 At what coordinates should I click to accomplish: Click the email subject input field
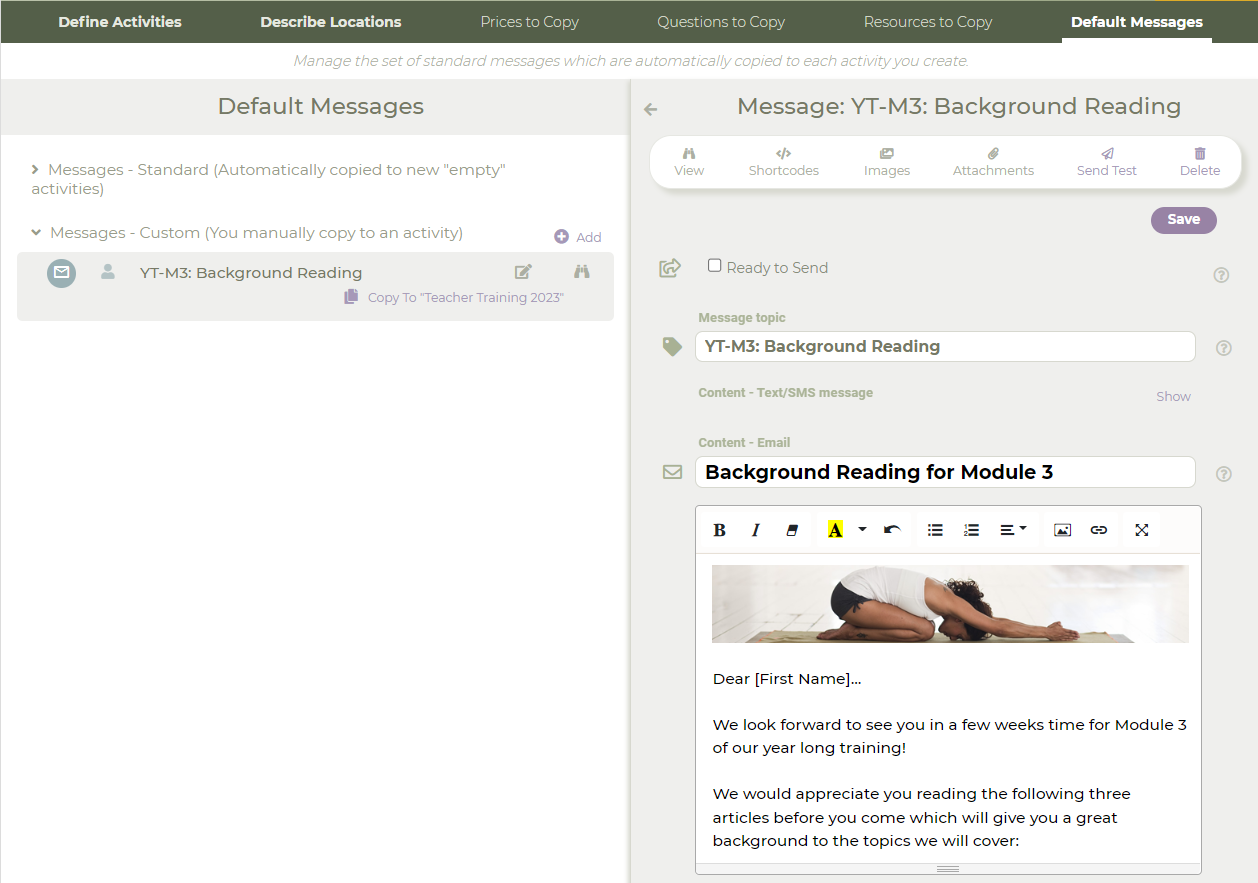[x=945, y=472]
